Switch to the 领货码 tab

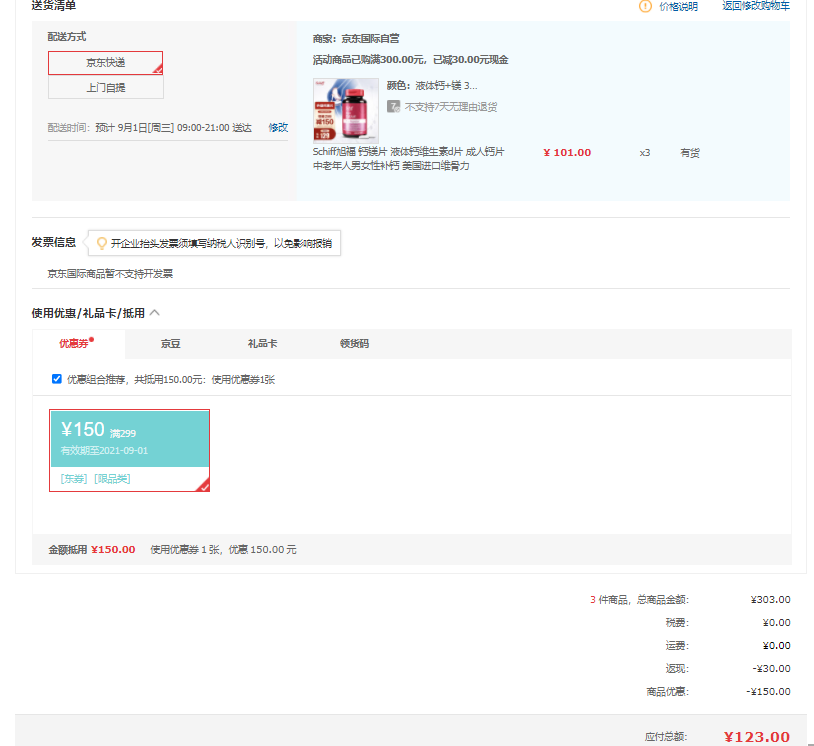click(x=354, y=344)
